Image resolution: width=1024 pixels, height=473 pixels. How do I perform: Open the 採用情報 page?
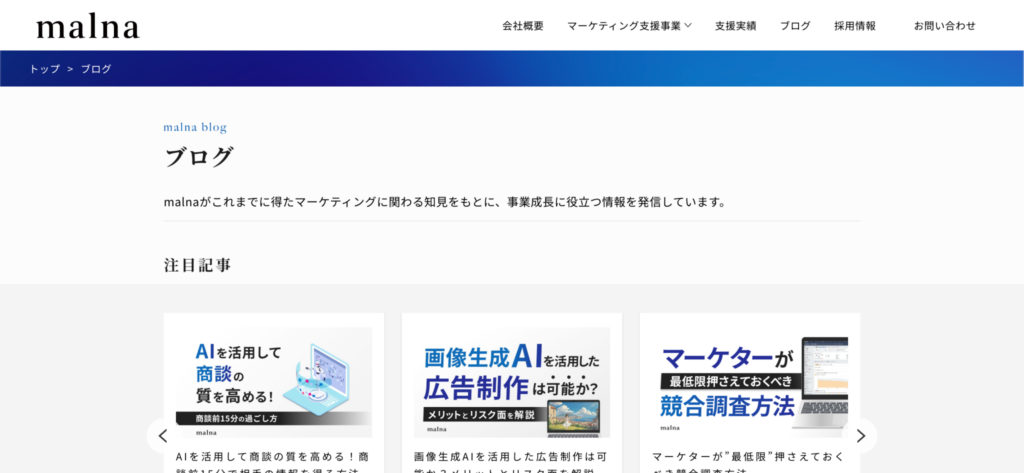855,26
